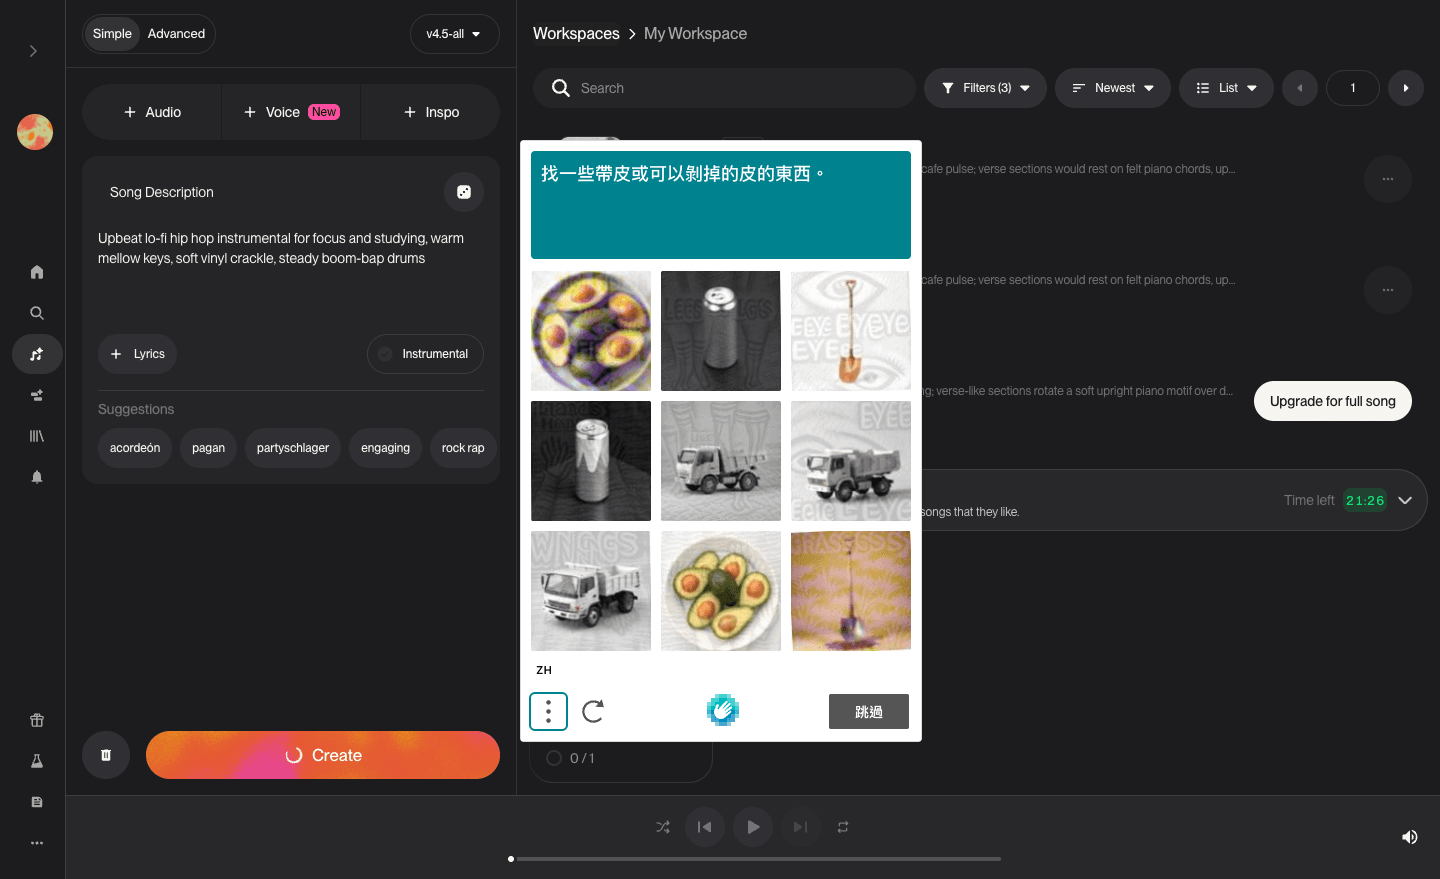Select the middle-right dump truck image

pos(851,461)
